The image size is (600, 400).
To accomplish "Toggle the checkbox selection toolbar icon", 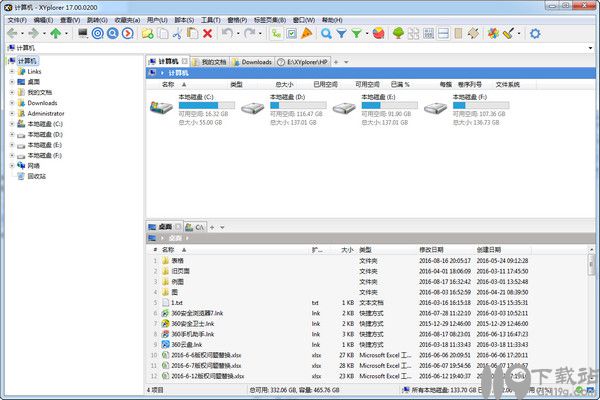I will click(292, 34).
